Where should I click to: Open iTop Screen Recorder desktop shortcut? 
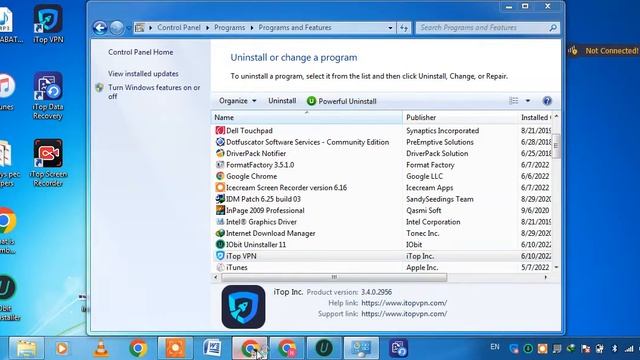point(48,163)
